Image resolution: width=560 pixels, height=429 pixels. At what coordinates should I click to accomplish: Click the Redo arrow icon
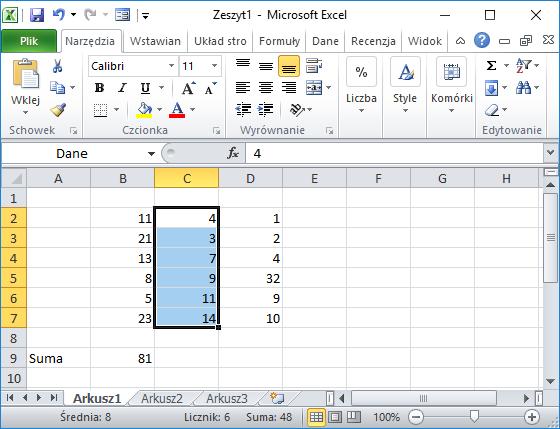pos(91,15)
